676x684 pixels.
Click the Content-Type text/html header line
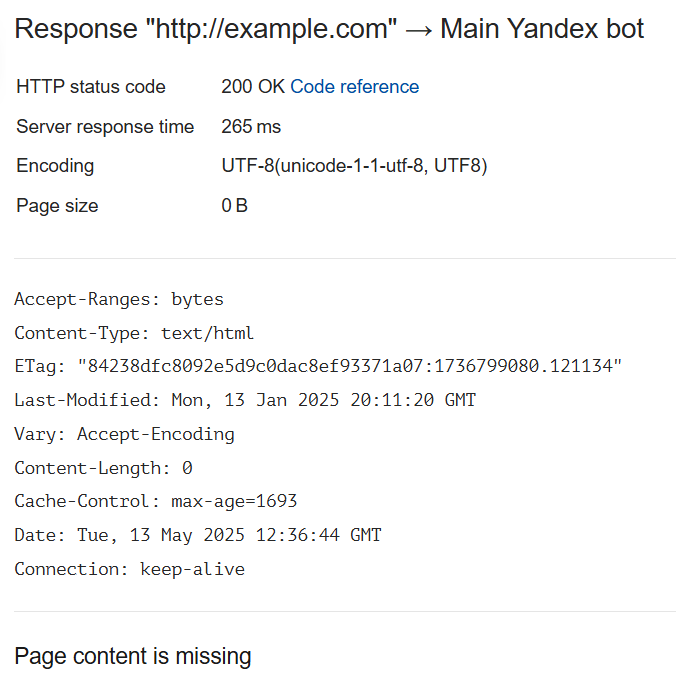tap(134, 333)
